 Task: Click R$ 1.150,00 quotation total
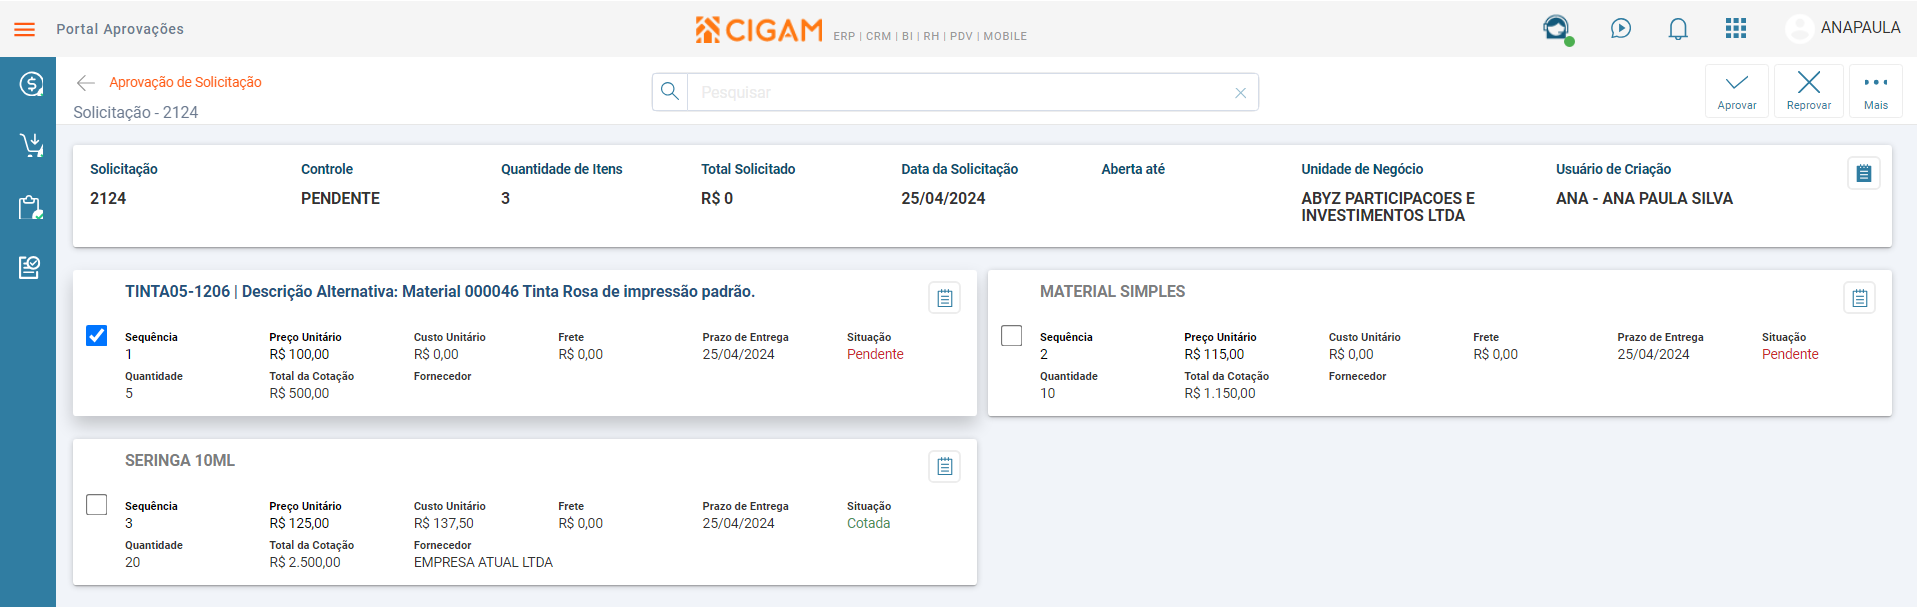tap(1220, 393)
